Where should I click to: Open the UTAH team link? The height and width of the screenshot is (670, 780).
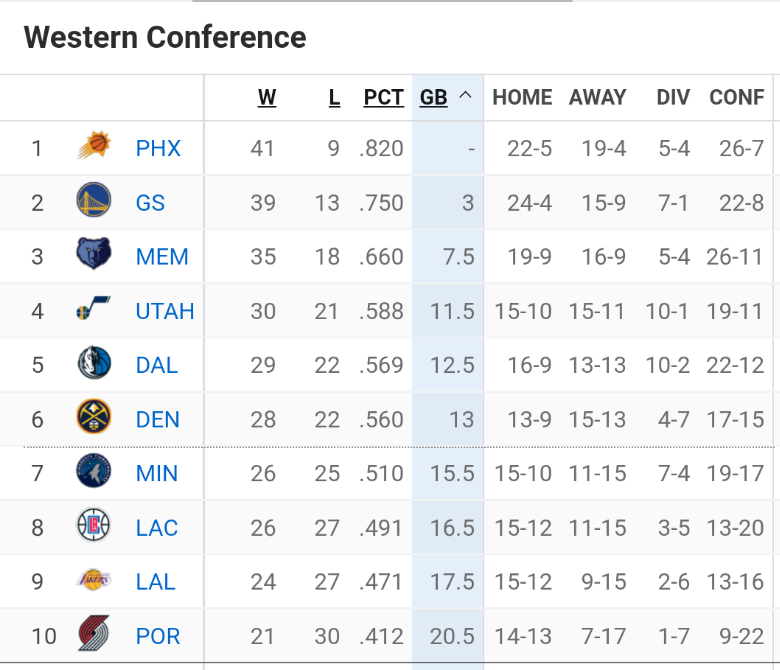click(x=165, y=311)
